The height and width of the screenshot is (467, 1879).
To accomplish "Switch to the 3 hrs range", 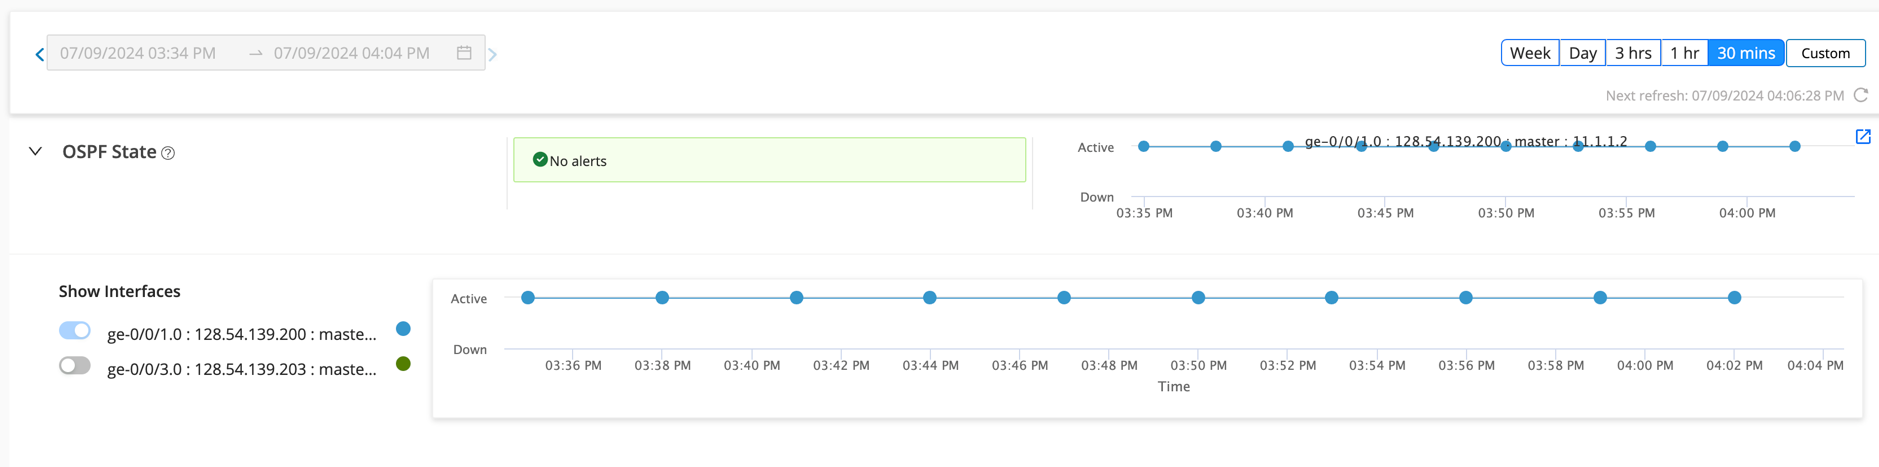I will [x=1633, y=53].
